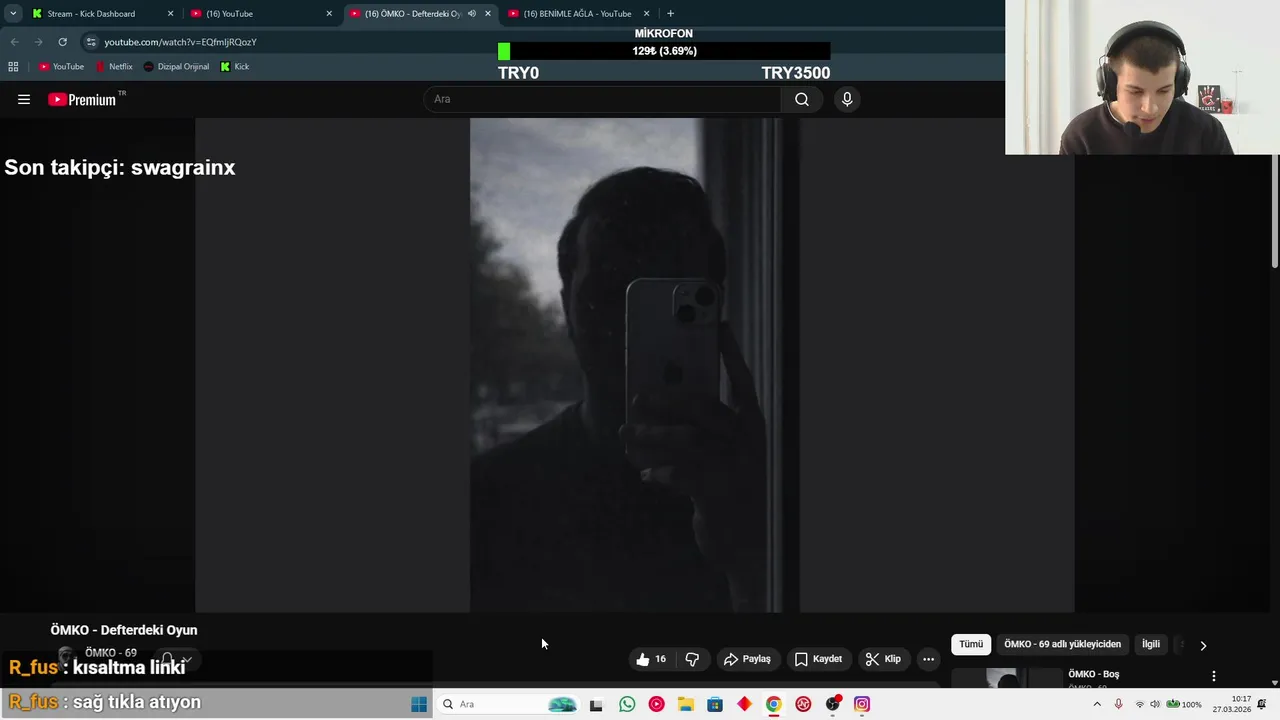
Task: Open the Windows Start menu
Action: coord(419,704)
